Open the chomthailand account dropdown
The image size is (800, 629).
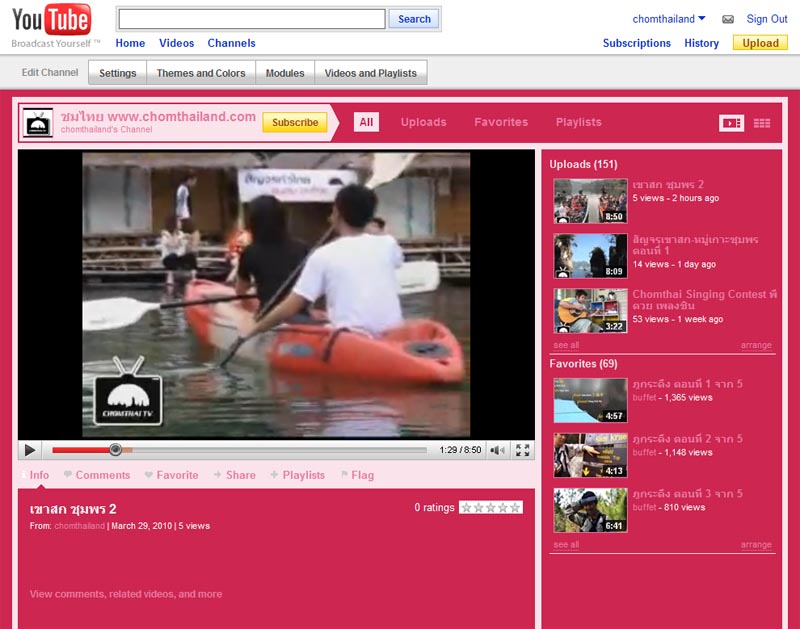(669, 19)
